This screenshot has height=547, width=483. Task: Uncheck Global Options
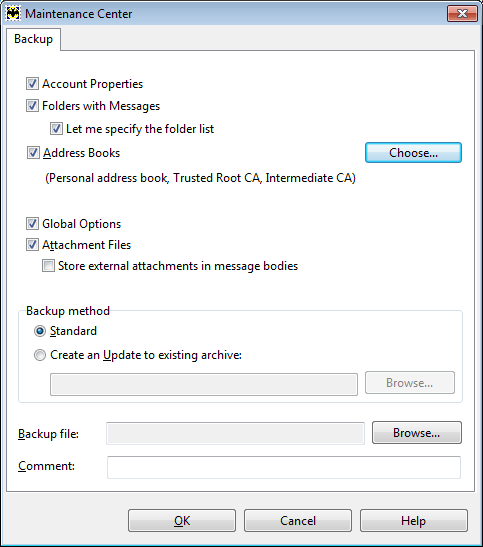pyautogui.click(x=32, y=224)
